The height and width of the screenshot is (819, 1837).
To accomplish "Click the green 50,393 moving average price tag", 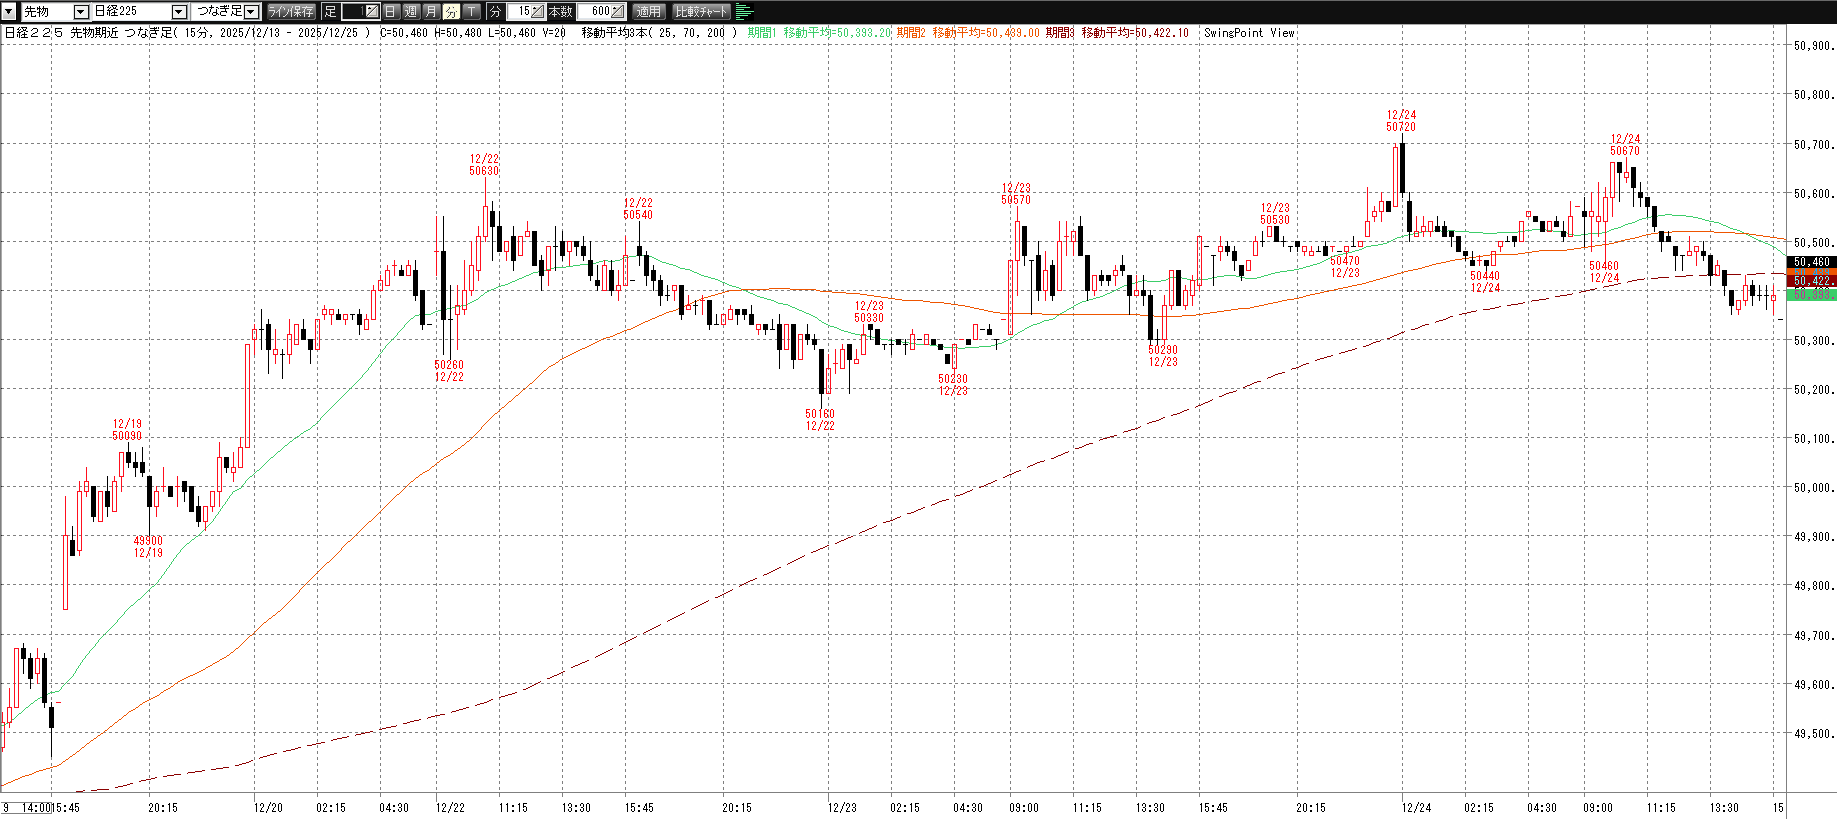I will pyautogui.click(x=1813, y=295).
